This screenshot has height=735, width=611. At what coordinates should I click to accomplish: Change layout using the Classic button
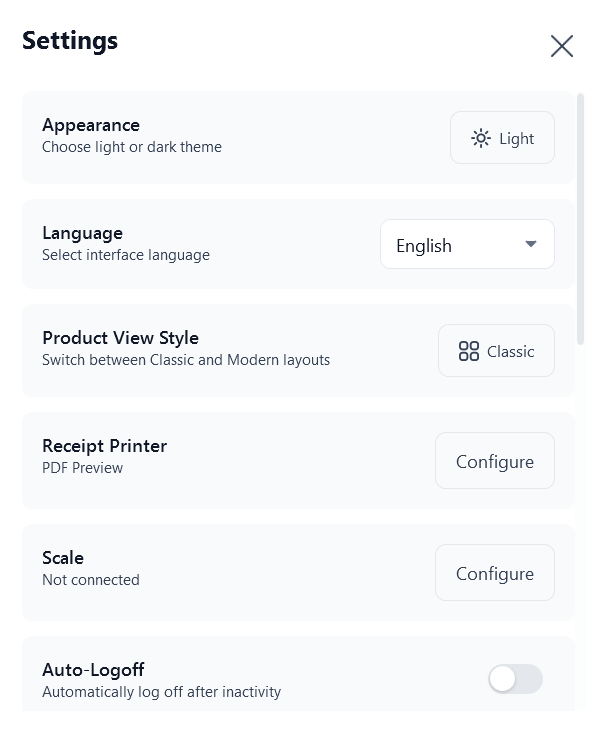tap(496, 351)
